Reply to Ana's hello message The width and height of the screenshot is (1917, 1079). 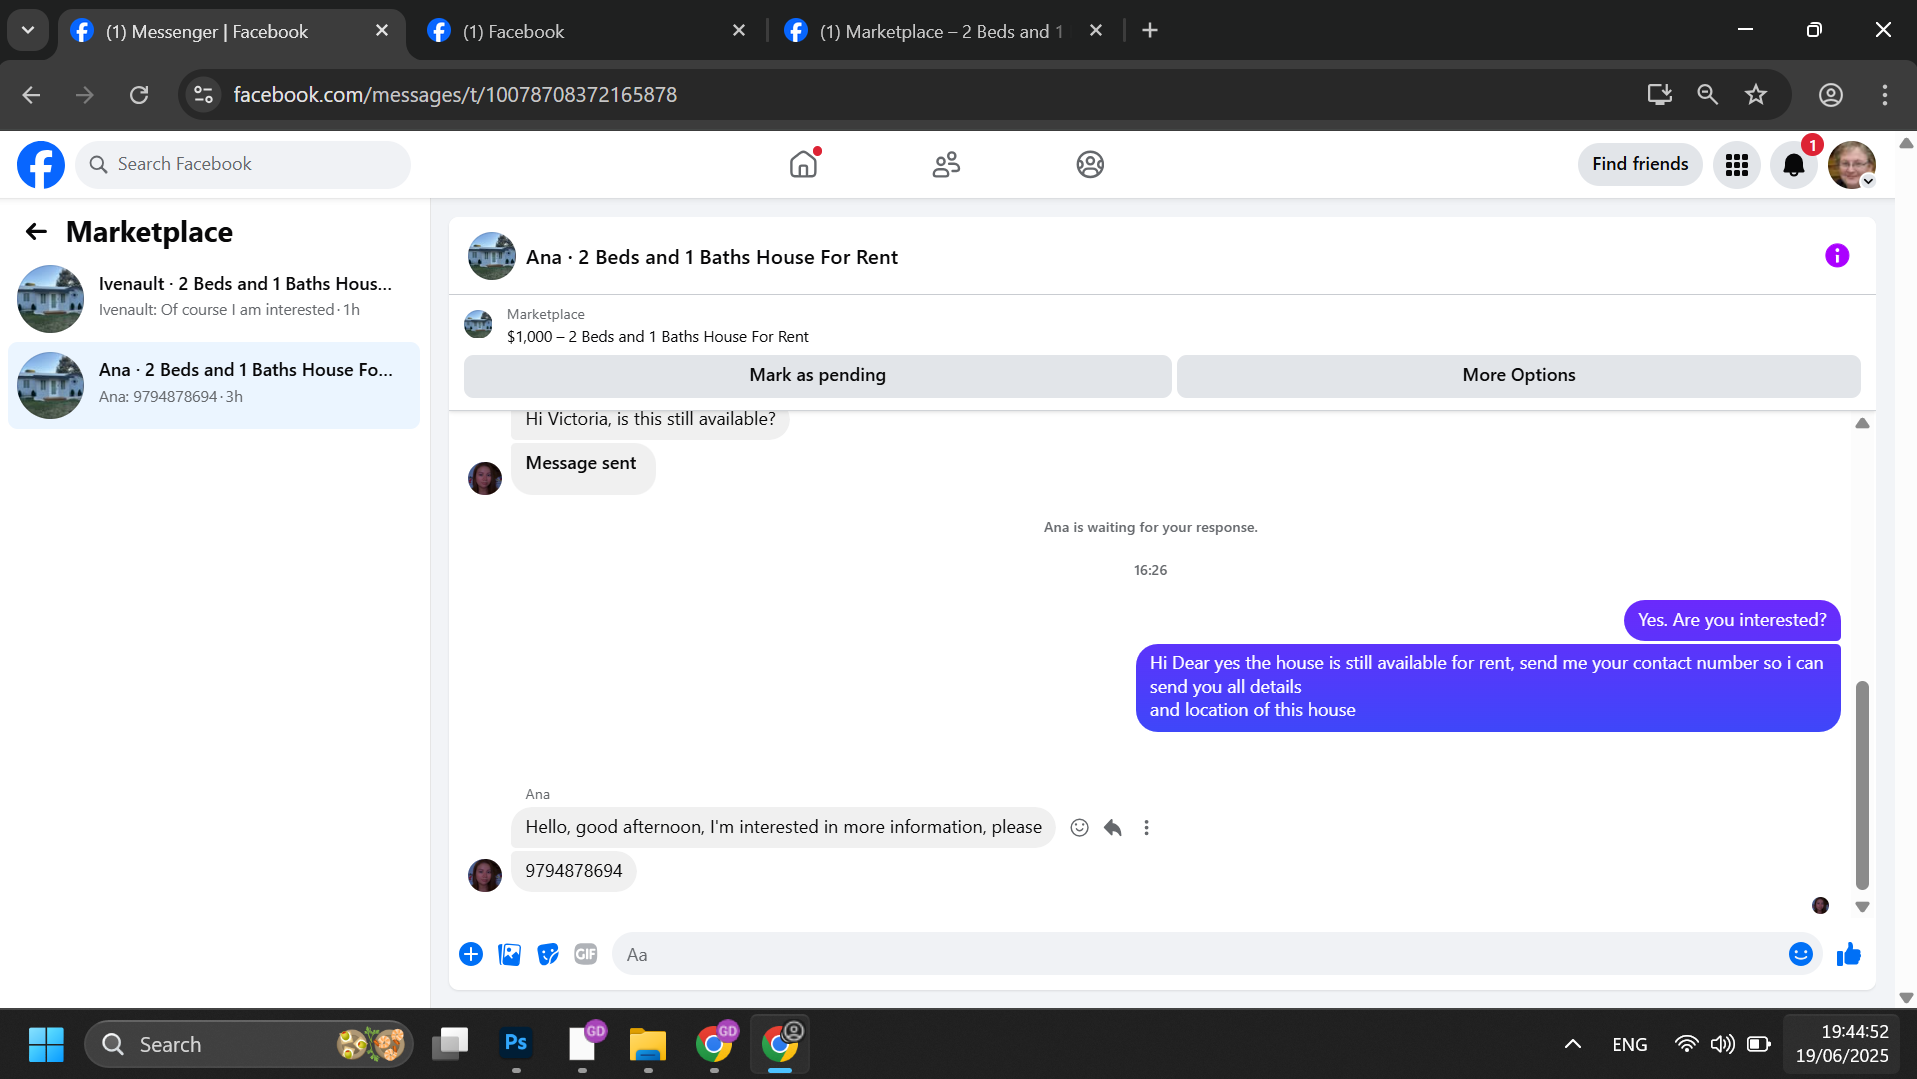(x=1113, y=828)
